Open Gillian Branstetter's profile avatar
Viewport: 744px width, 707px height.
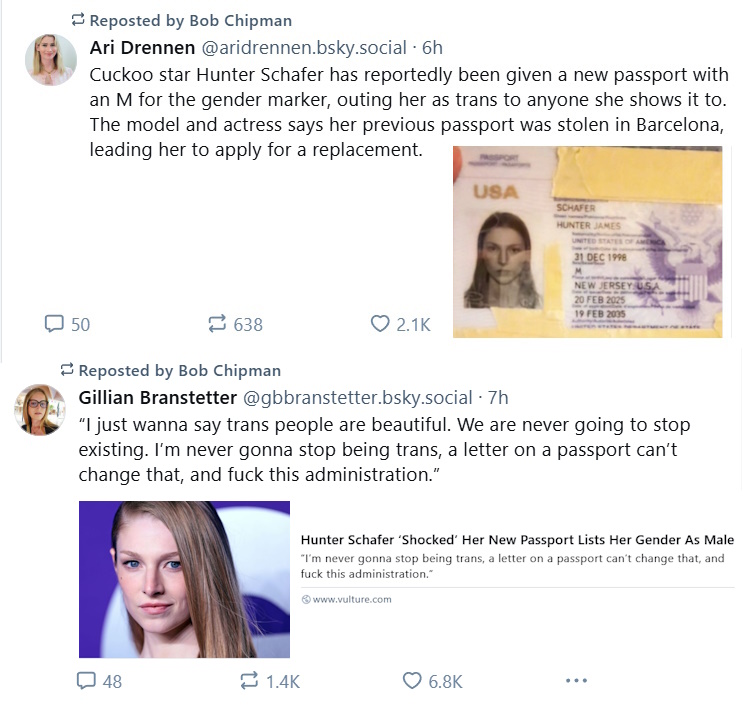pyautogui.click(x=40, y=409)
